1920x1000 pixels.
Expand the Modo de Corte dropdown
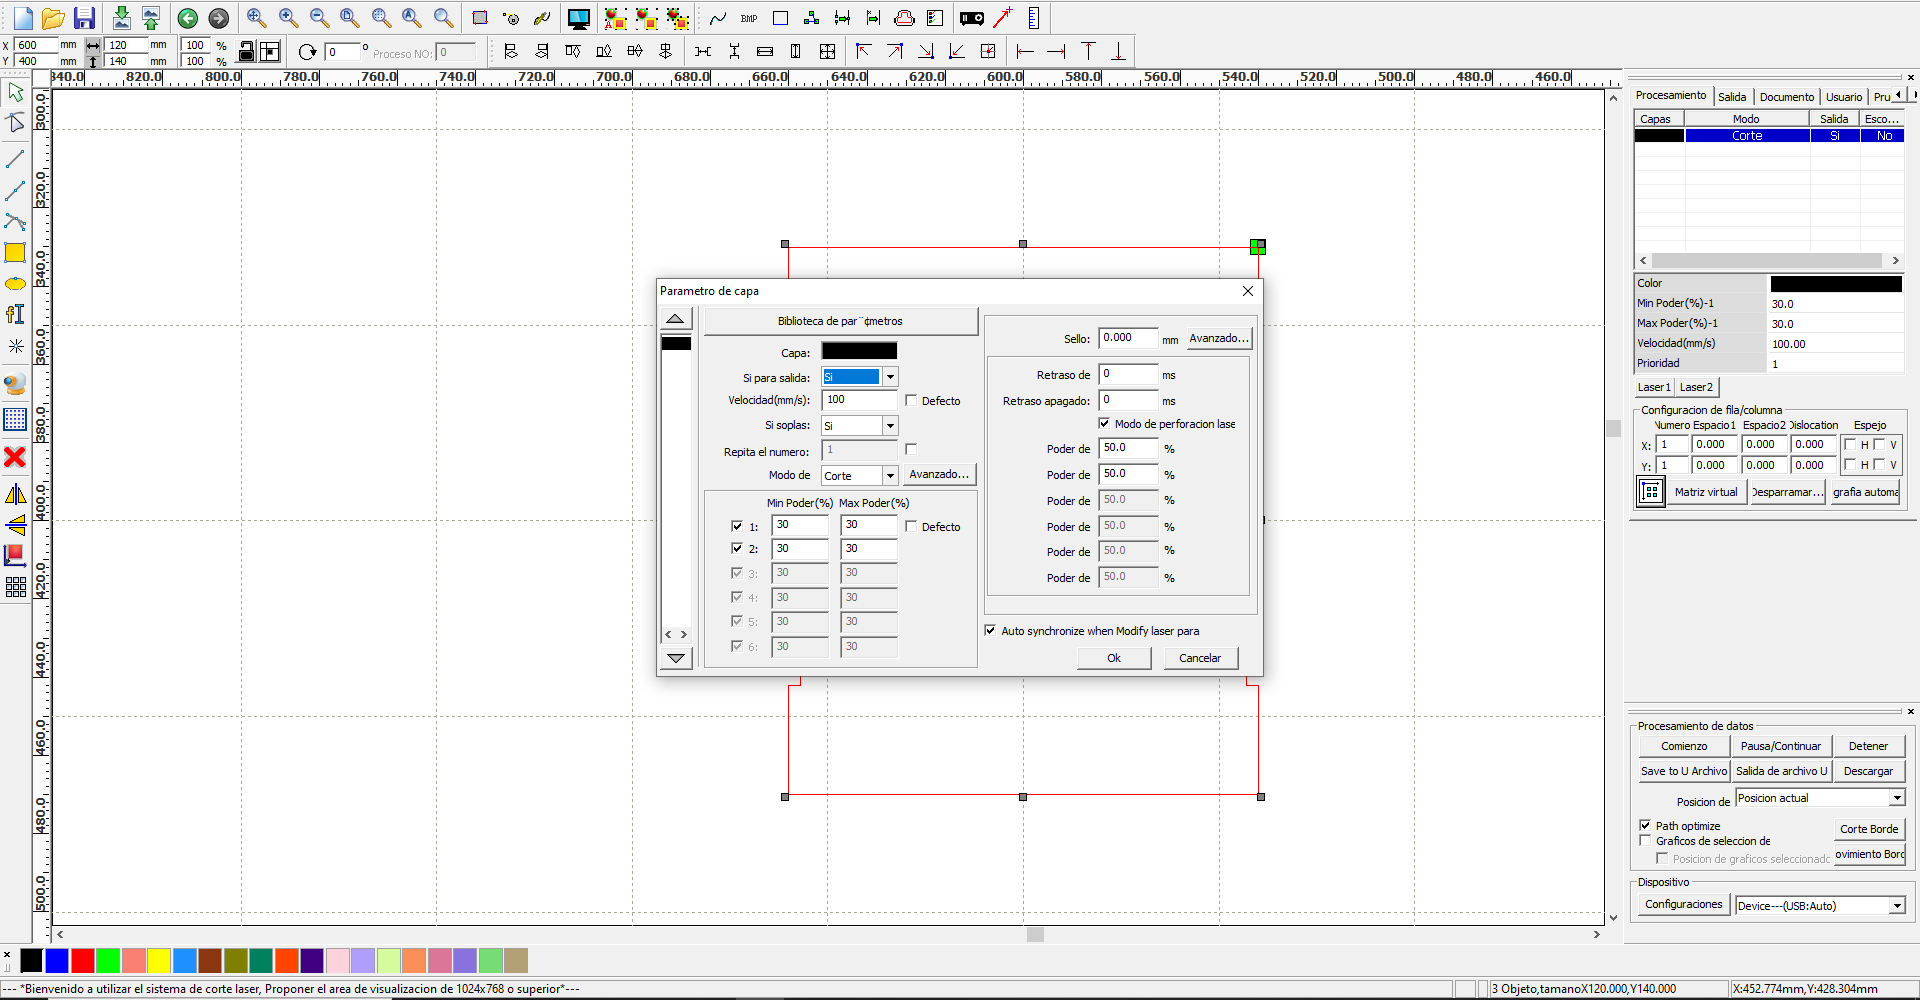[889, 476]
